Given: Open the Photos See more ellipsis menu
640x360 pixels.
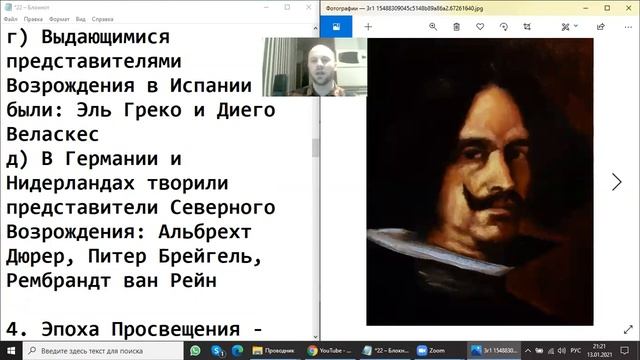Looking at the screenshot, I should coord(628,27).
